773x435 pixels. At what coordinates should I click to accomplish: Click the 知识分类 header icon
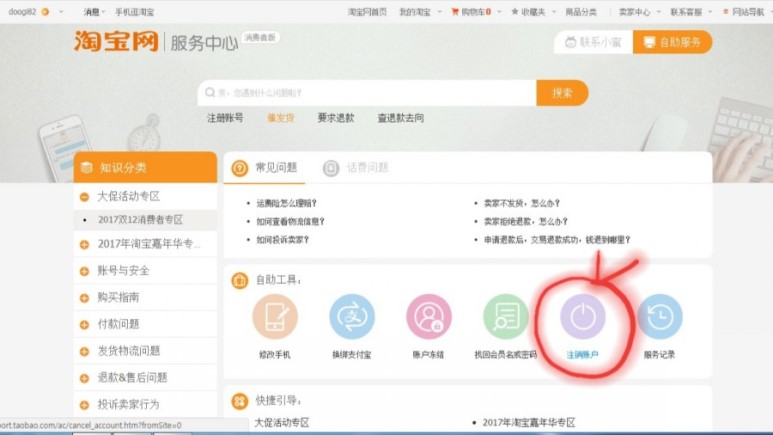(x=87, y=168)
